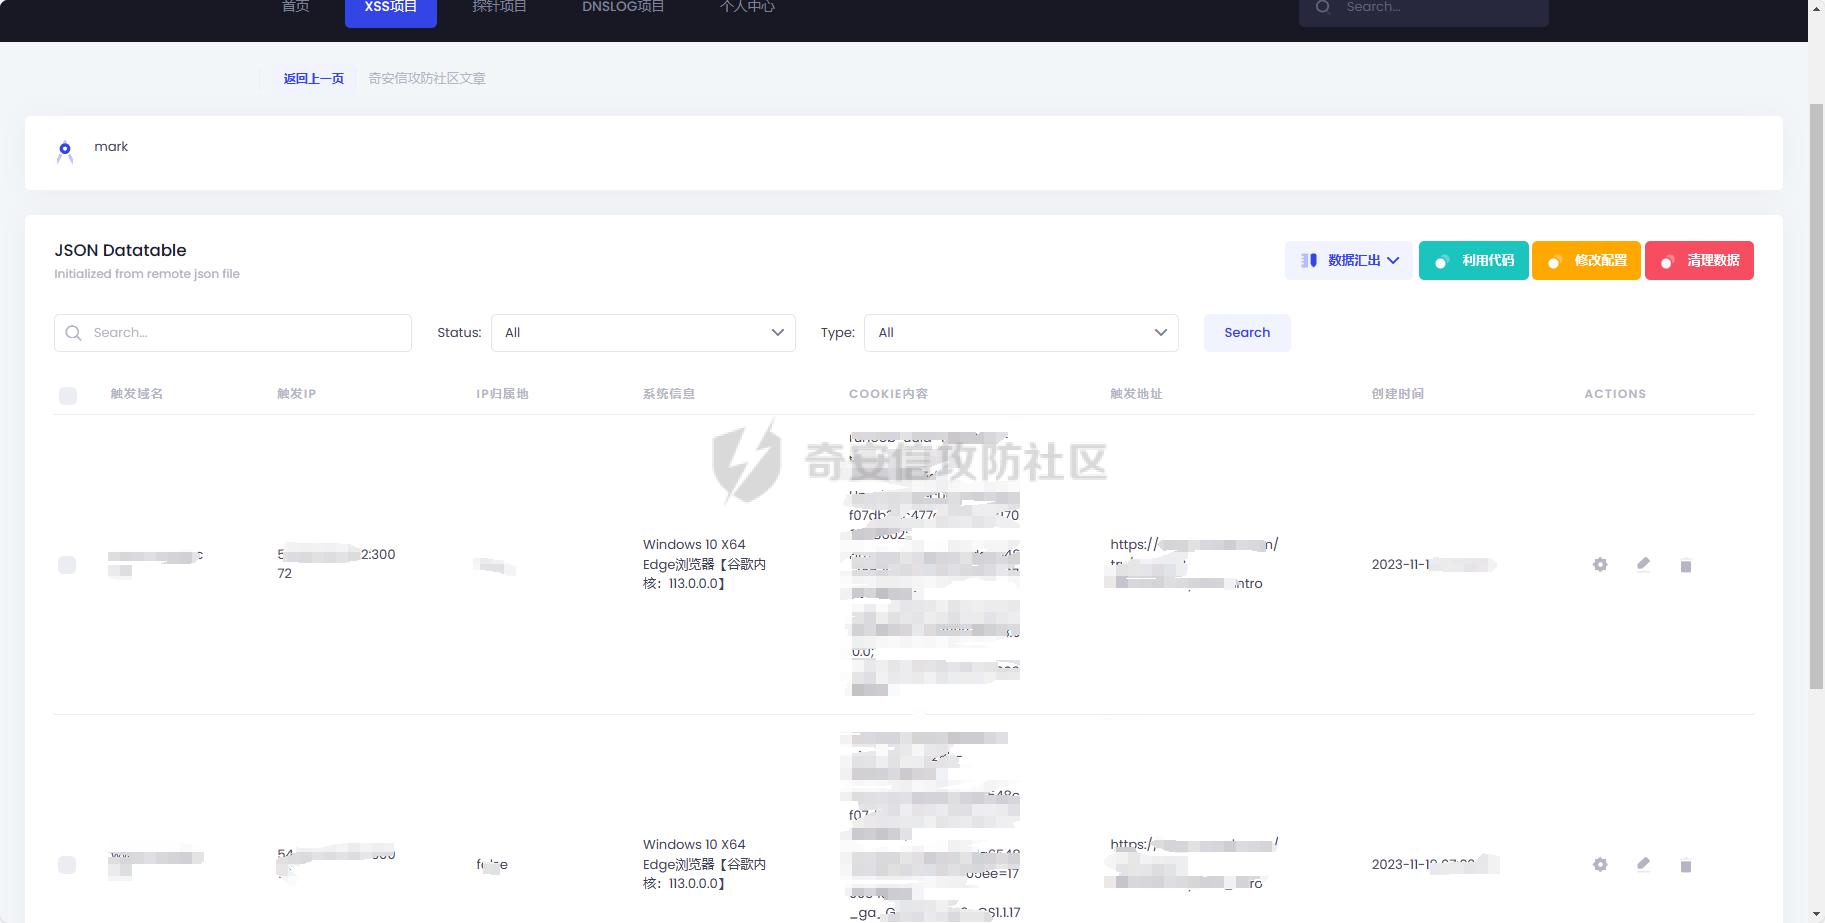This screenshot has height=923, width=1825.
Task: Toggle the select-all checkbox in table header
Action: pos(68,396)
